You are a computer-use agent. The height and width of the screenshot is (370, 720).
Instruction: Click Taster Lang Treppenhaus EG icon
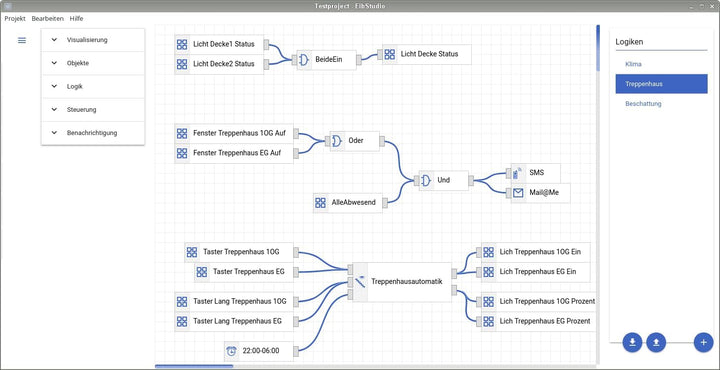[x=182, y=321]
